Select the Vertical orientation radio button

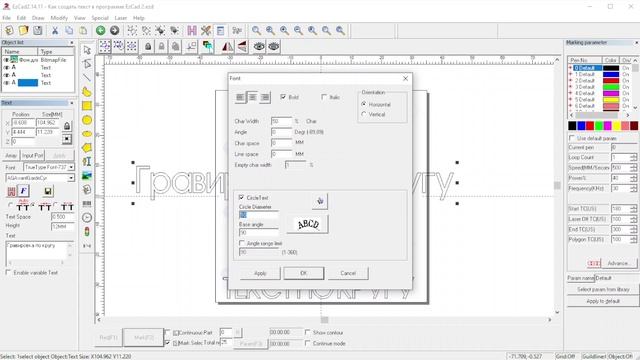coord(364,114)
